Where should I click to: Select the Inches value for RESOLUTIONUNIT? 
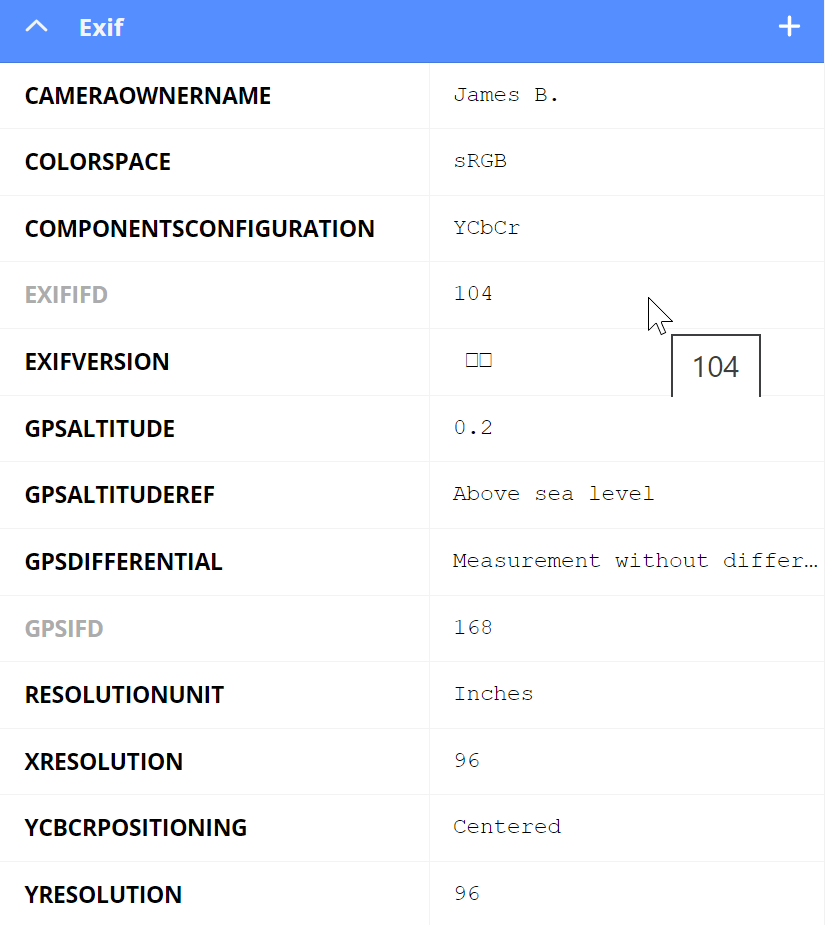[493, 694]
